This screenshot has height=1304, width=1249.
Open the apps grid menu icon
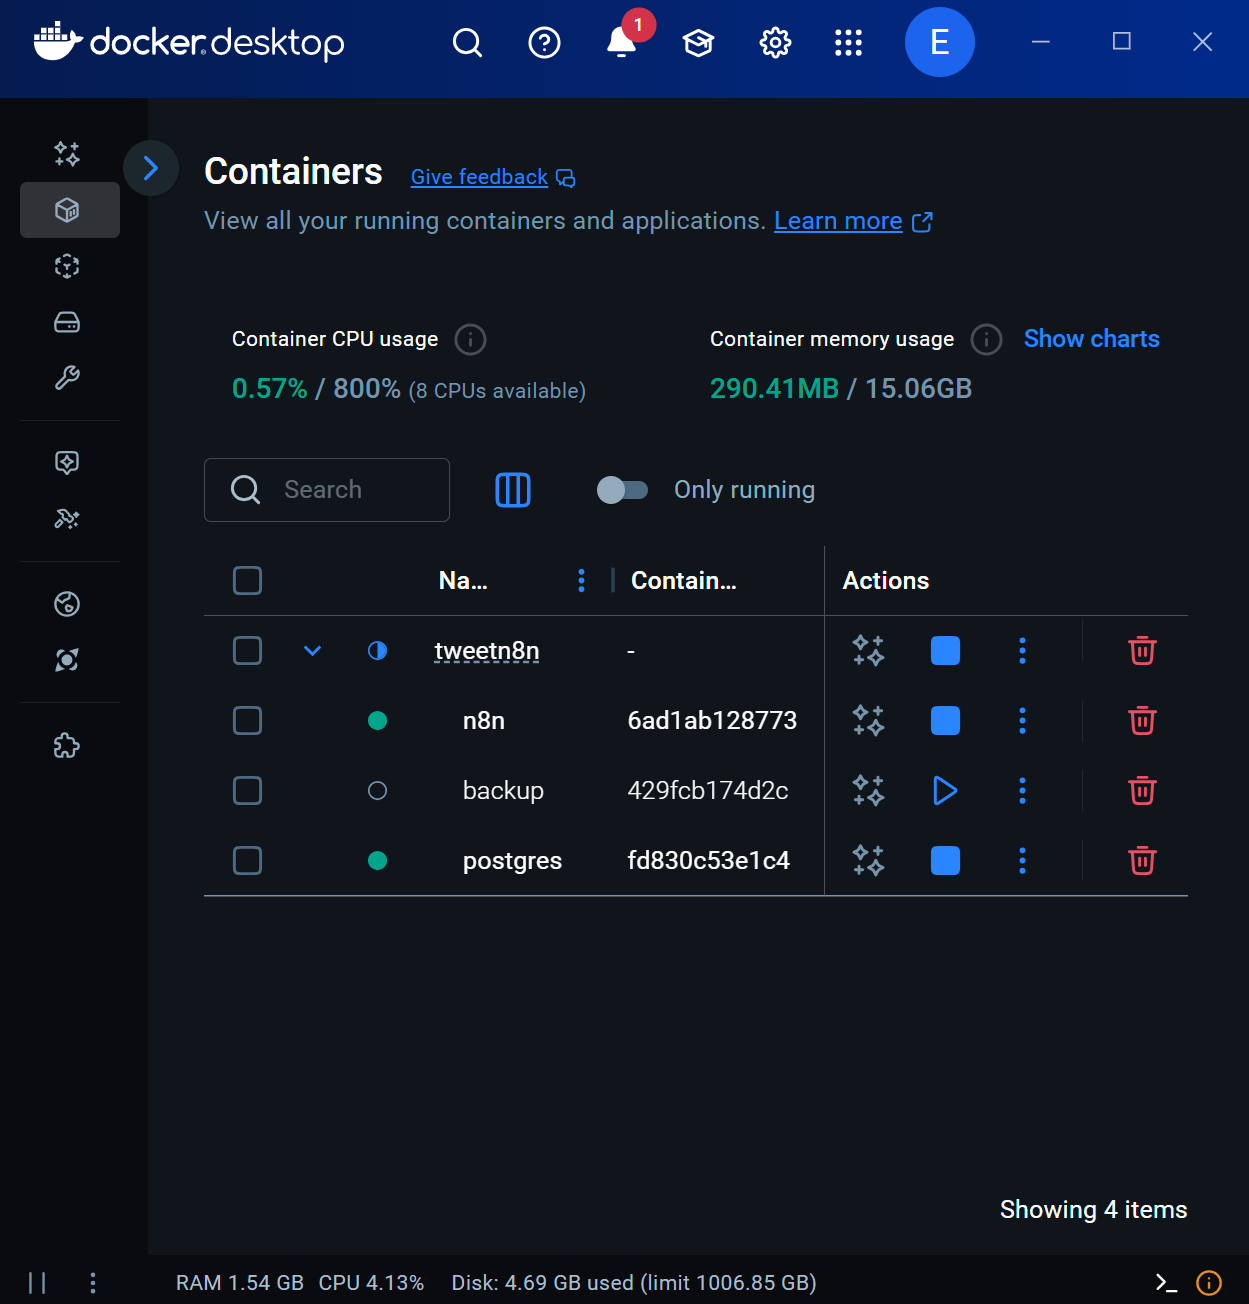click(x=848, y=42)
